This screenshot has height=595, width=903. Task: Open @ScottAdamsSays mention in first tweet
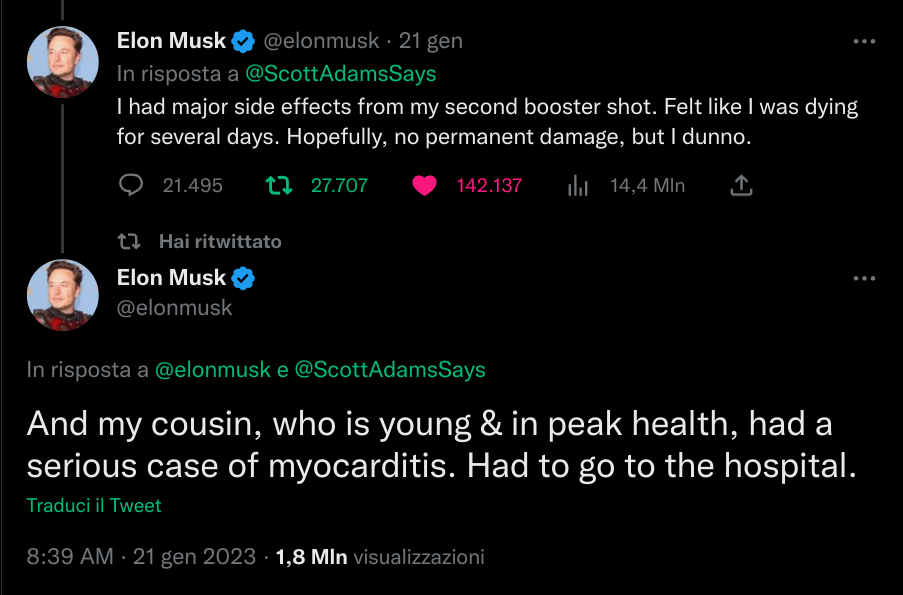(341, 73)
